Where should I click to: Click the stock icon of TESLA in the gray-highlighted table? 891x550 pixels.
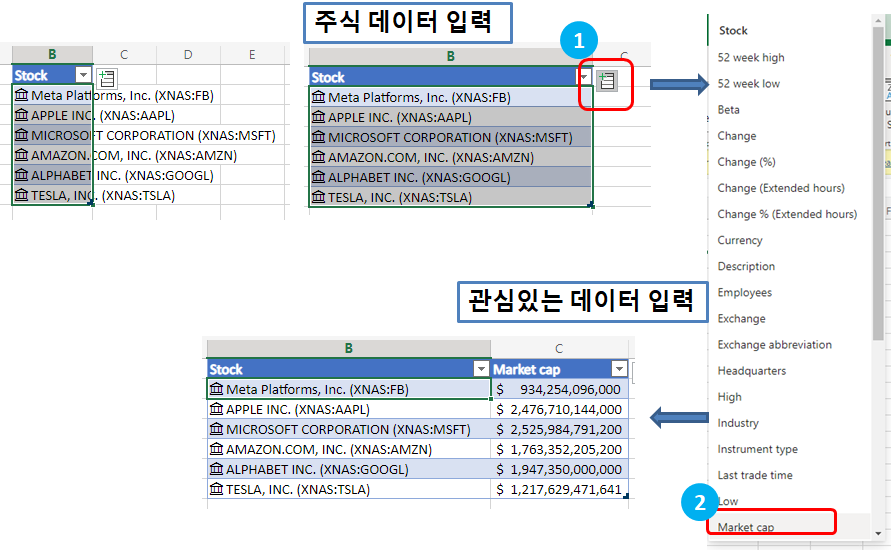[x=319, y=197]
